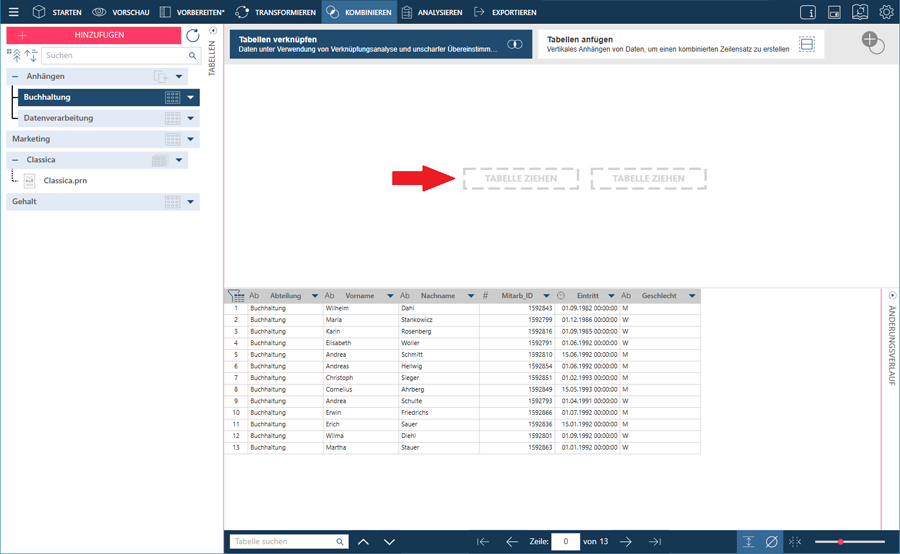900x554 pixels.
Task: Open the settings gear
Action: (x=886, y=12)
